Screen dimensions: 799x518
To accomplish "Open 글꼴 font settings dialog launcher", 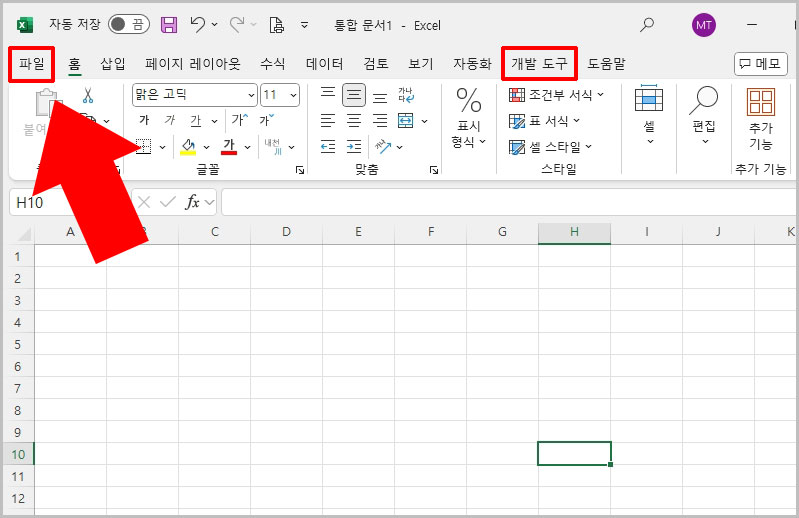I will [300, 170].
